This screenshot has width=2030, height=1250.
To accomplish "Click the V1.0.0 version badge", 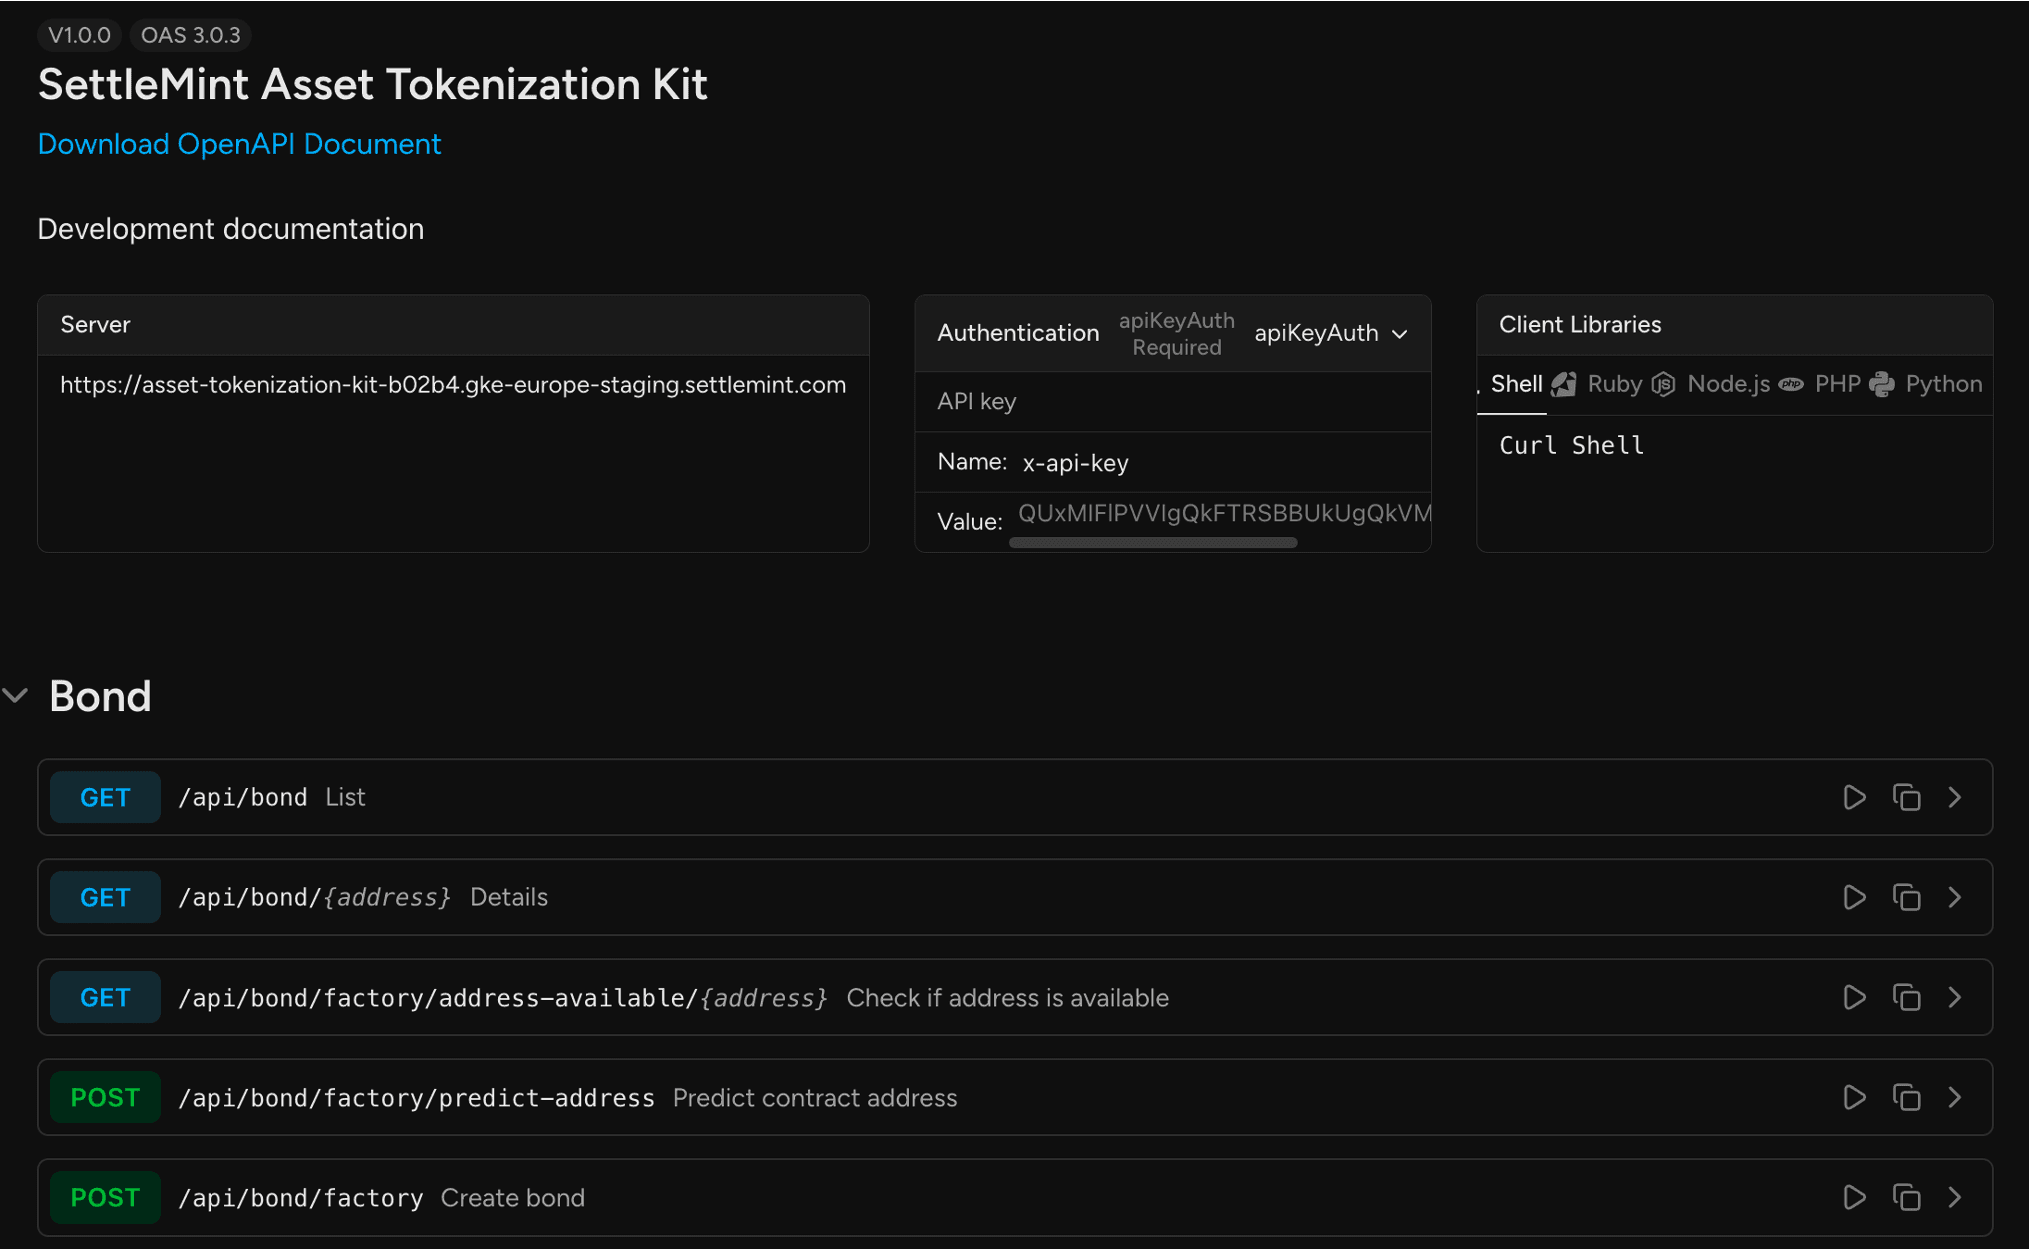I will point(79,35).
